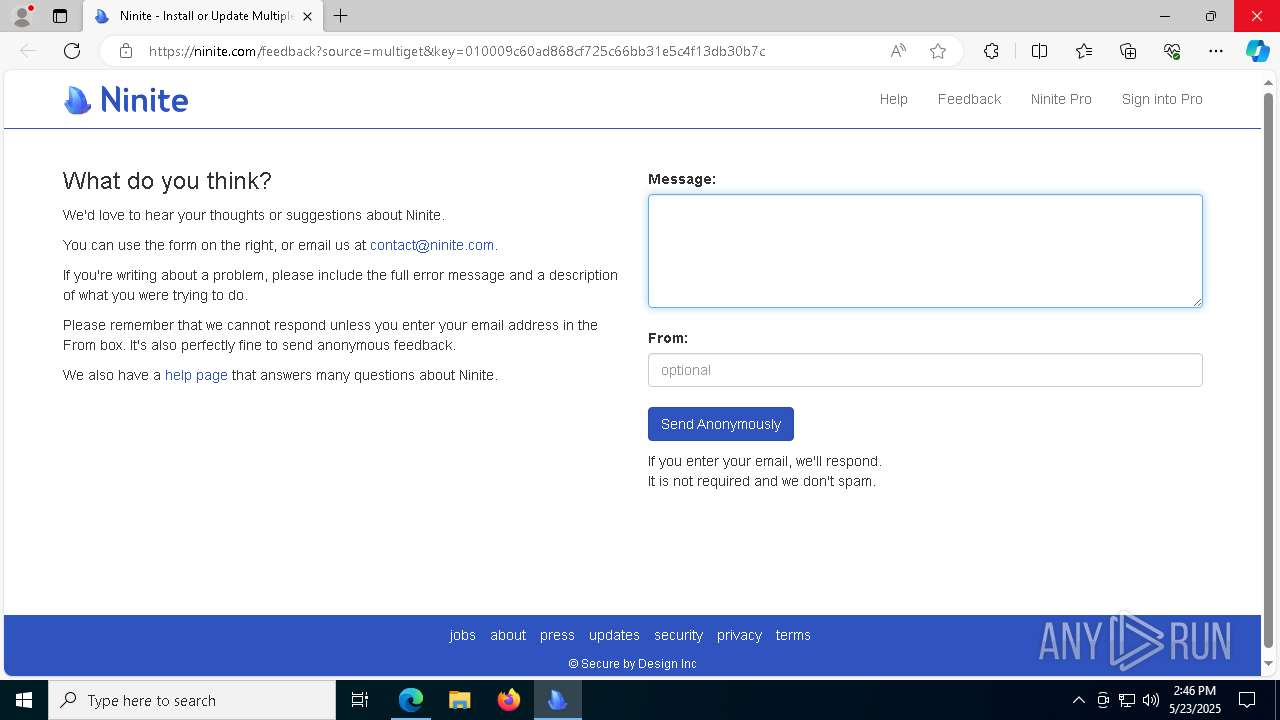The height and width of the screenshot is (720, 1280).
Task: Open the Collections panel
Action: pos(1128,51)
